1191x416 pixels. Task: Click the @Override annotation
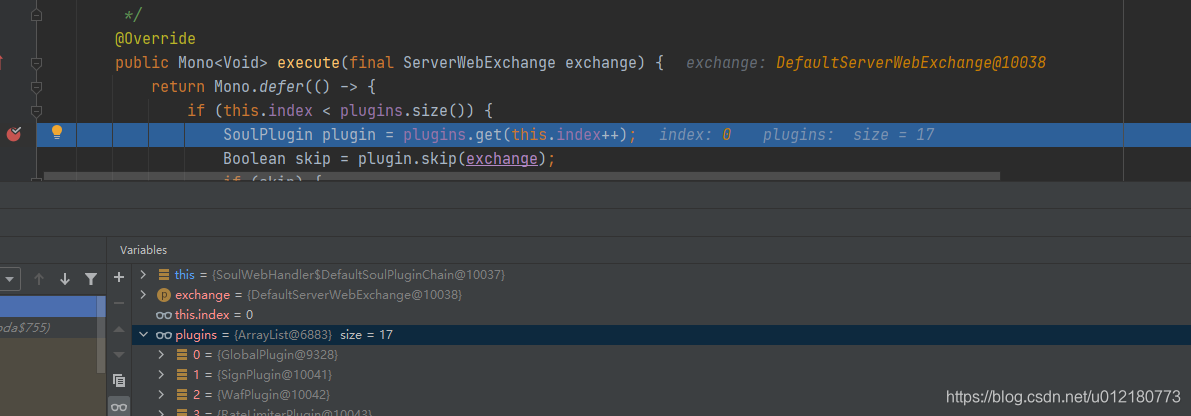(155, 39)
